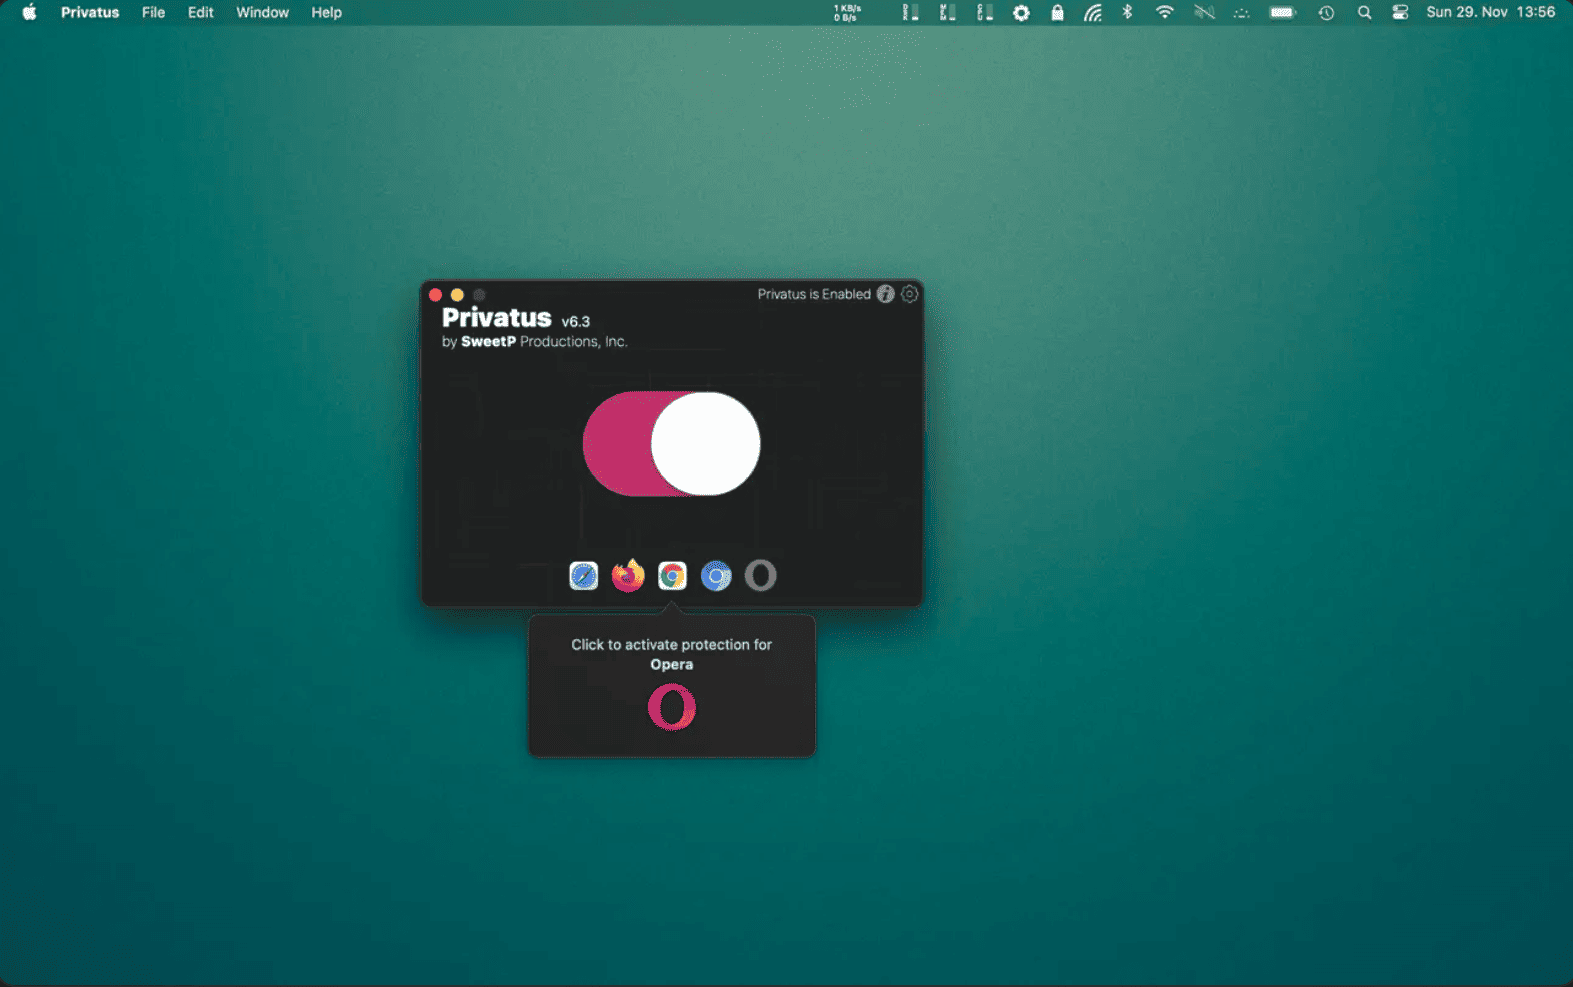The height and width of the screenshot is (987, 1573).
Task: Open Spotlight search magnifier
Action: pos(1364,13)
